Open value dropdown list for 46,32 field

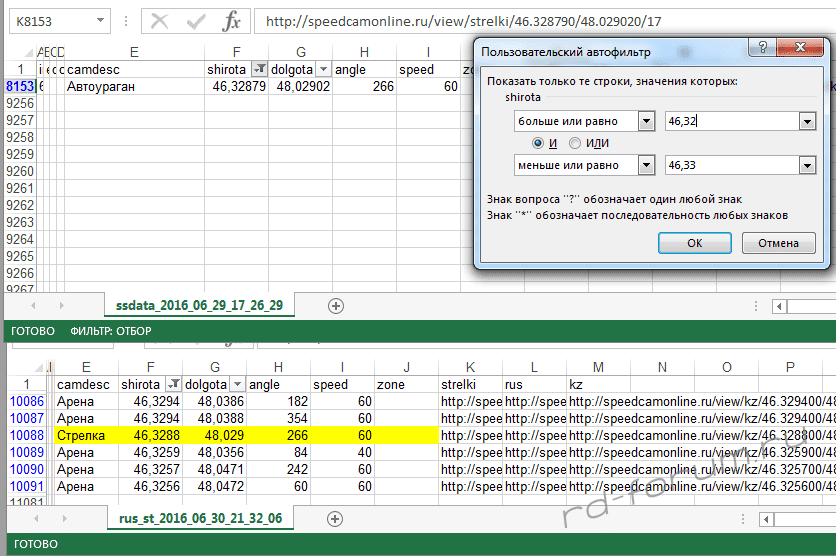click(806, 121)
